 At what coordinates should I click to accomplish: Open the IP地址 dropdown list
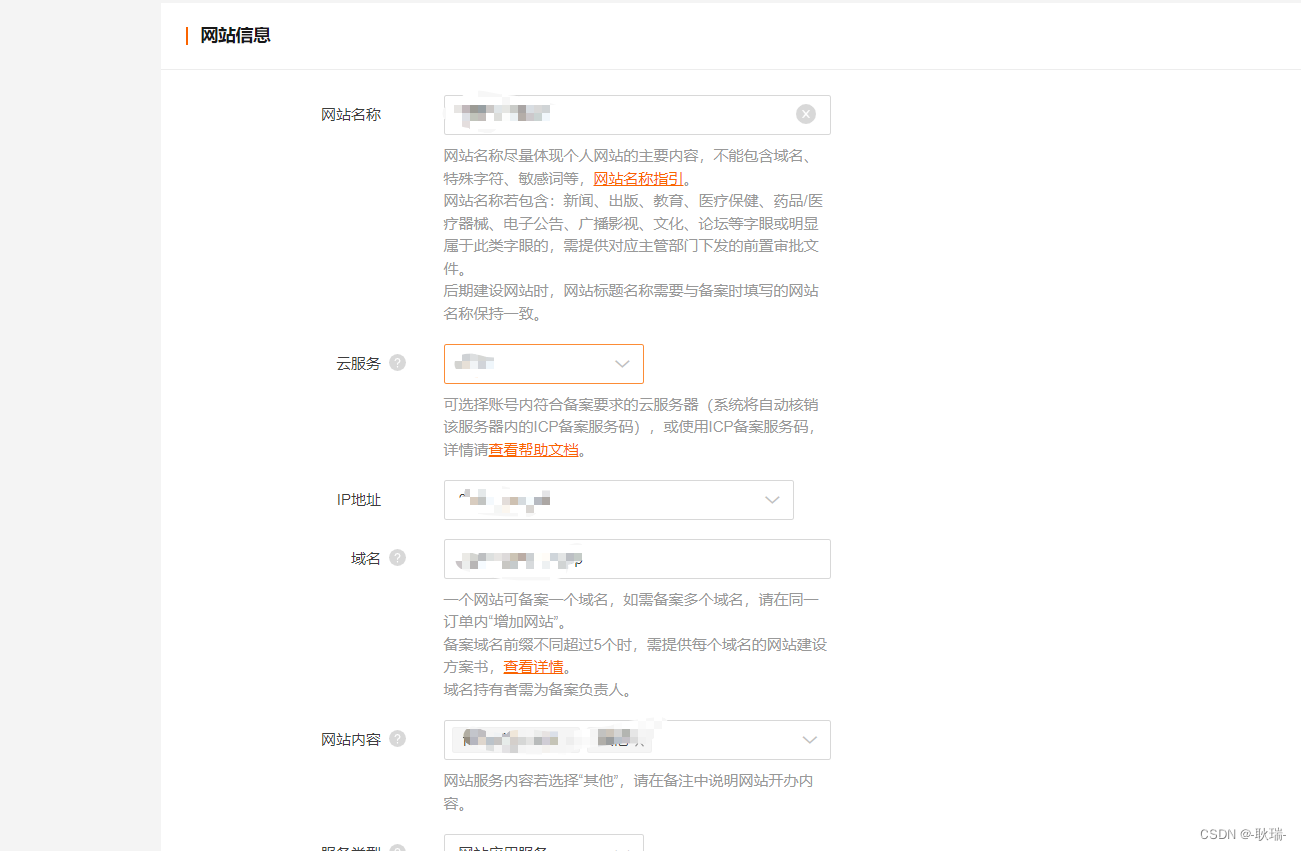pyautogui.click(x=618, y=500)
